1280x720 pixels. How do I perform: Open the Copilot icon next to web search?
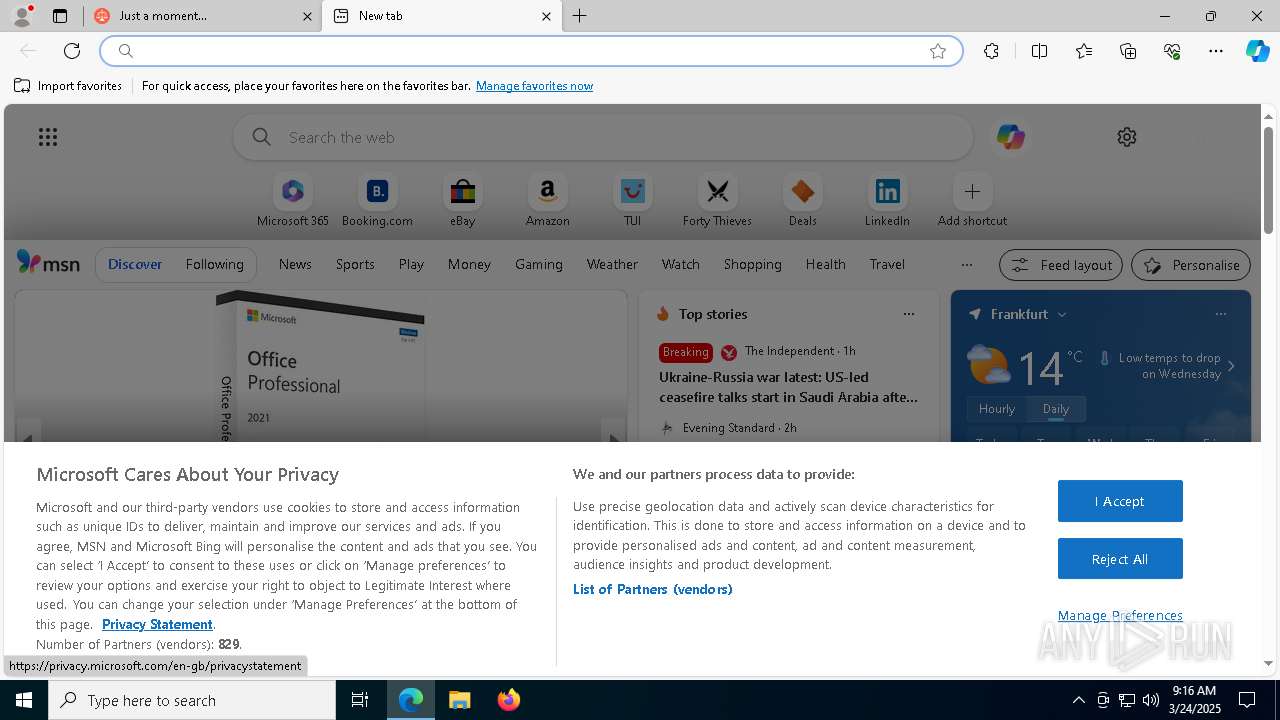[x=1010, y=137]
